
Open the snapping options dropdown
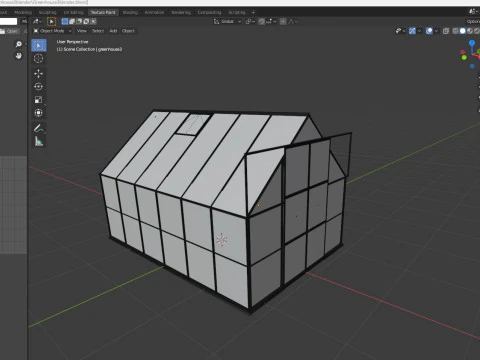click(271, 22)
